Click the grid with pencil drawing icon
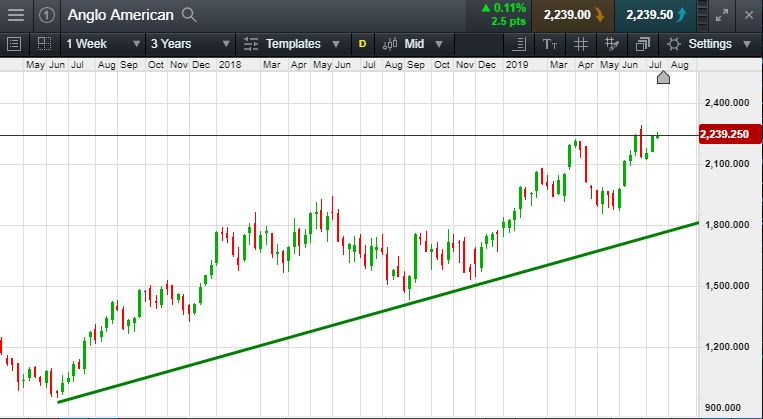This screenshot has height=419, width=763. (611, 44)
